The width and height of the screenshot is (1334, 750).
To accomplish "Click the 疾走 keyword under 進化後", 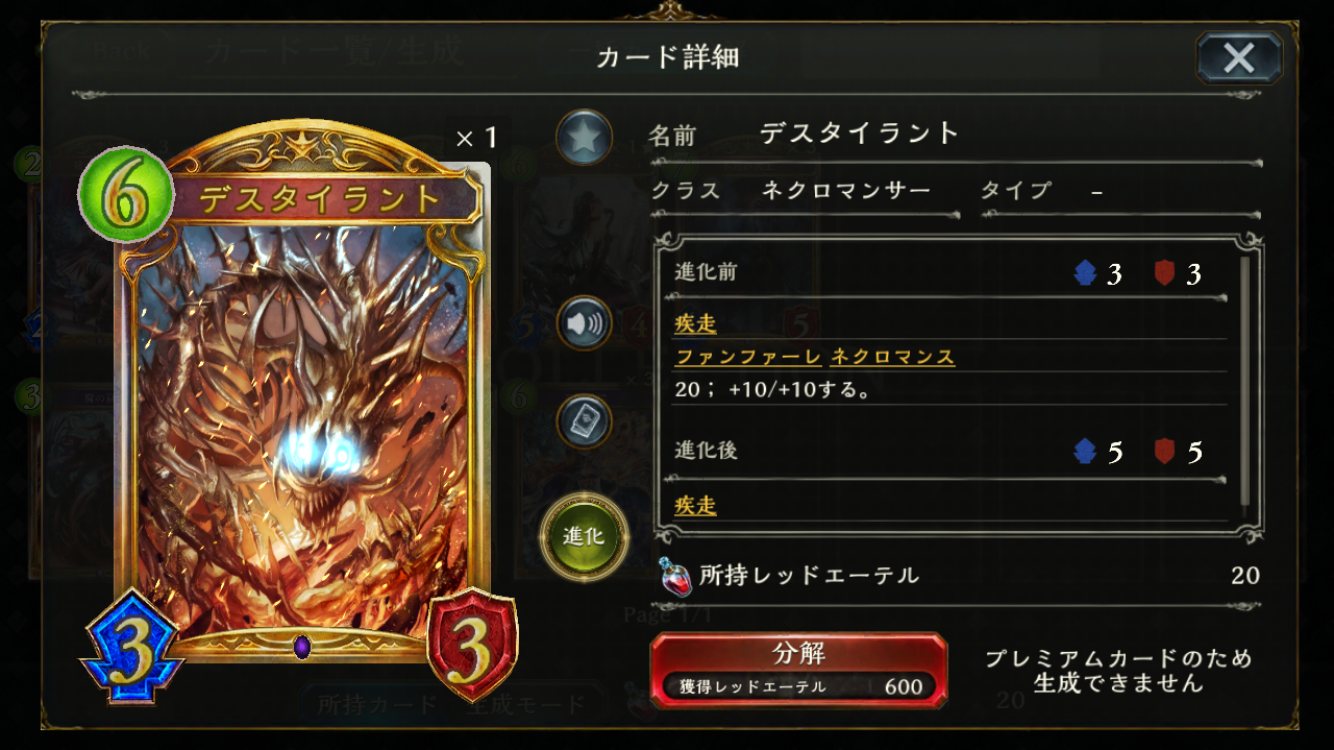I will (695, 506).
